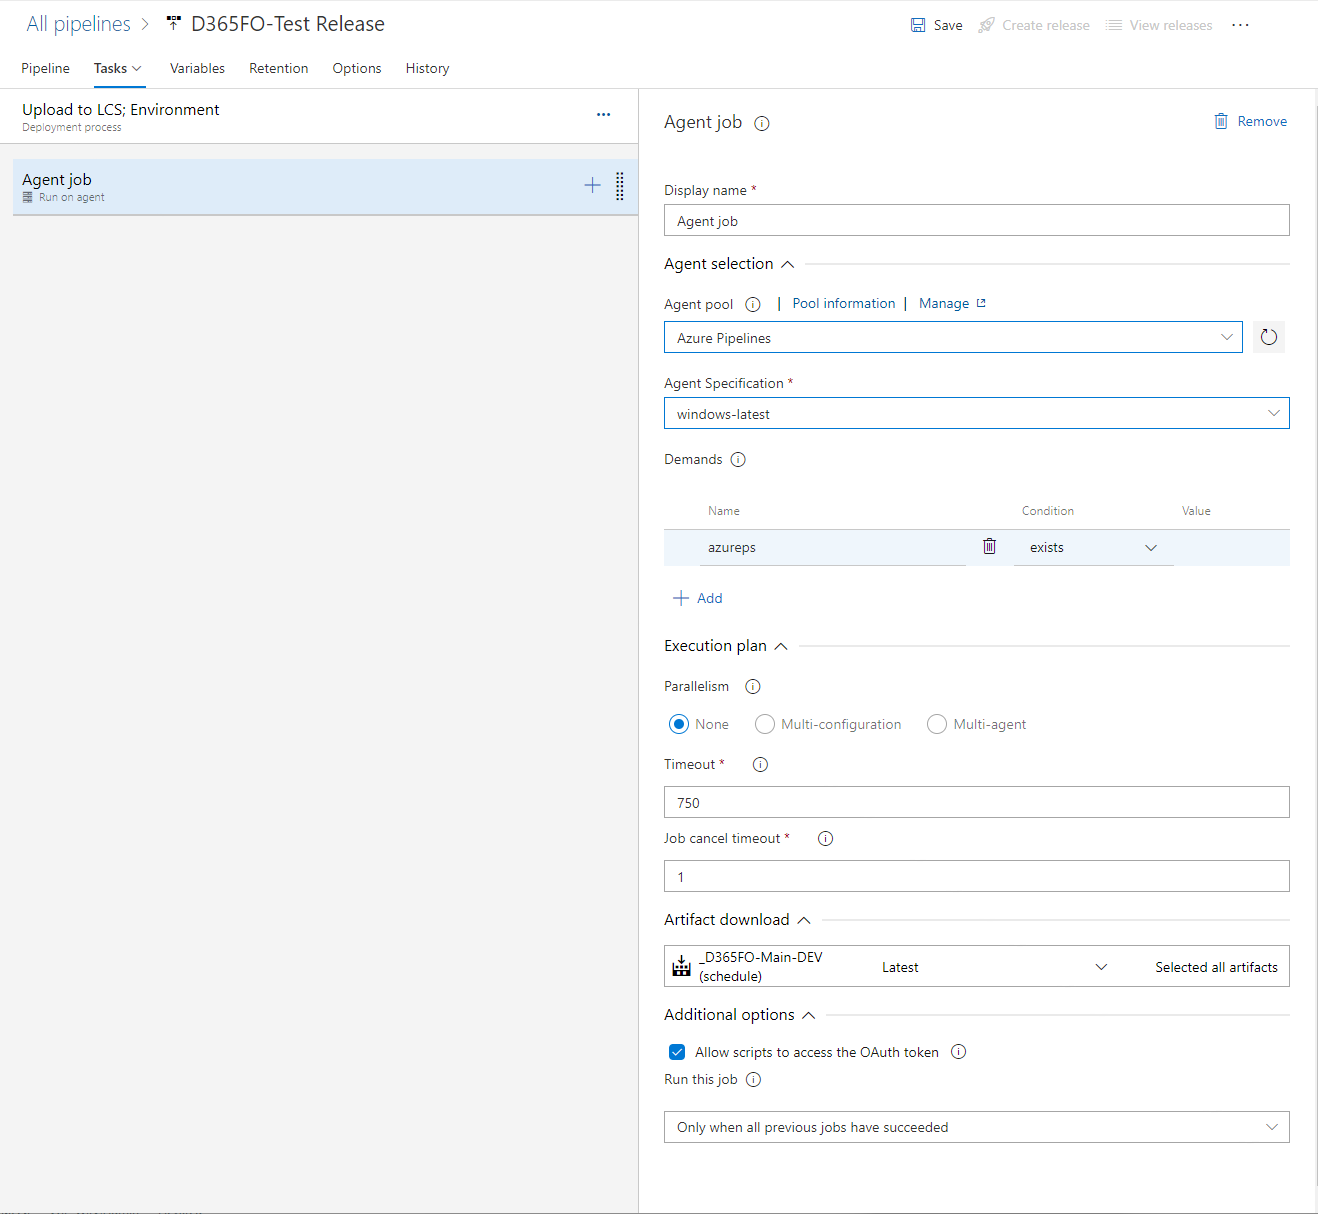Expand the Agent Specification dropdown windows-latest
Image resolution: width=1318 pixels, height=1214 pixels.
pos(976,414)
